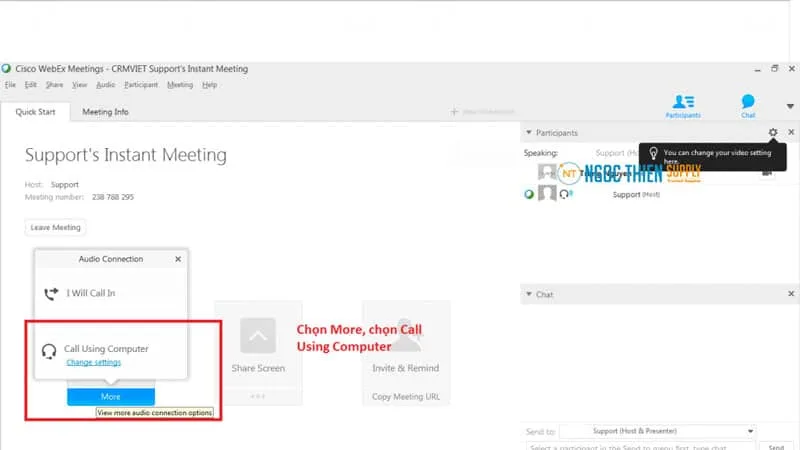The width and height of the screenshot is (800, 450).
Task: Open the Edit menu
Action: point(31,85)
